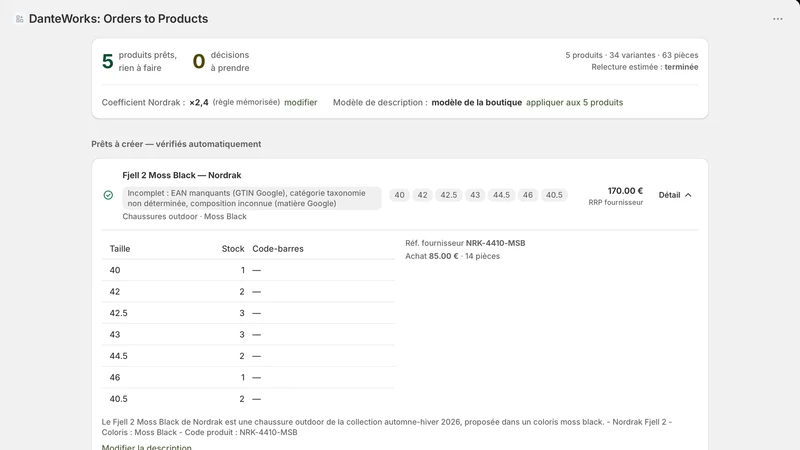This screenshot has height=450, width=800.
Task: Click the Incomplet EAN manquants warning badge
Action: tap(252, 198)
